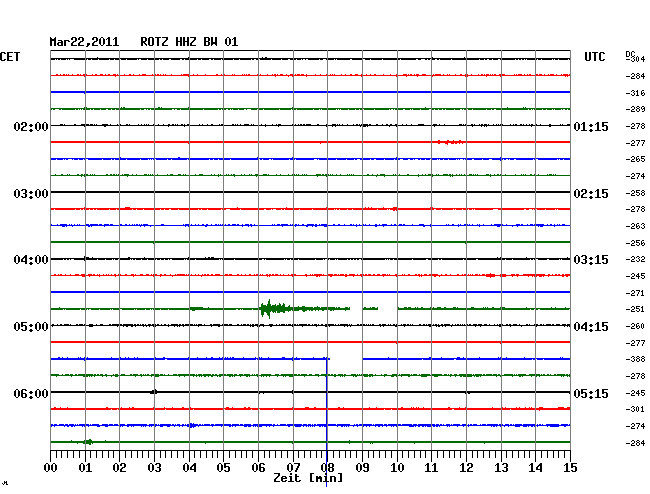Click the green spike on the bottom trace
650x494 pixels.
(x=88, y=442)
